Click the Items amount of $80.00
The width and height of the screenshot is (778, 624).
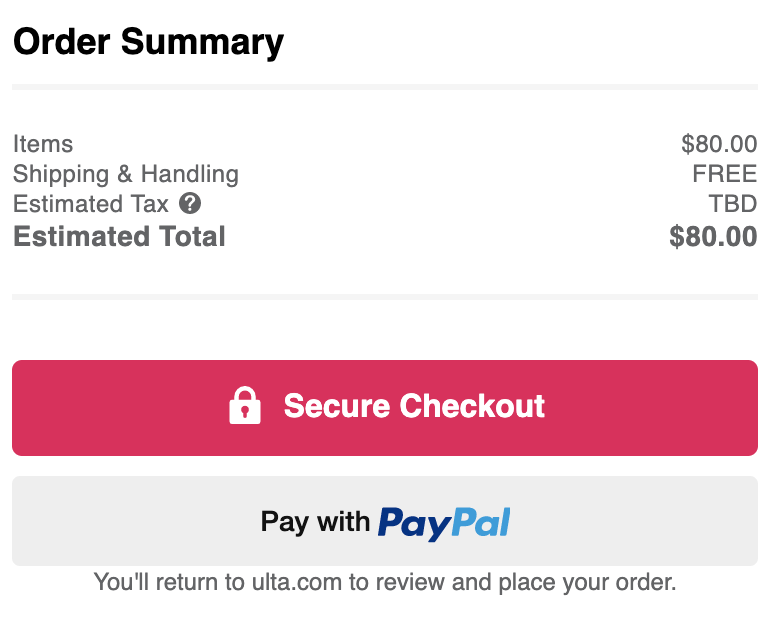coord(719,144)
